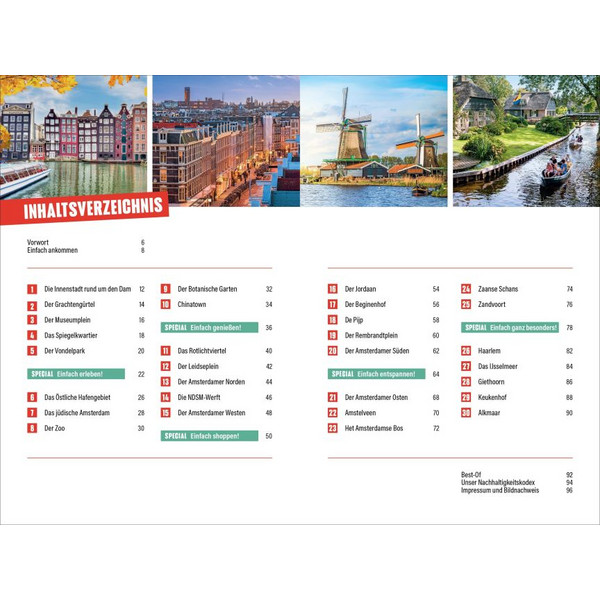Image resolution: width=600 pixels, height=600 pixels.
Task: Click the Giethoorn canal boat photo
Action: point(527,141)
